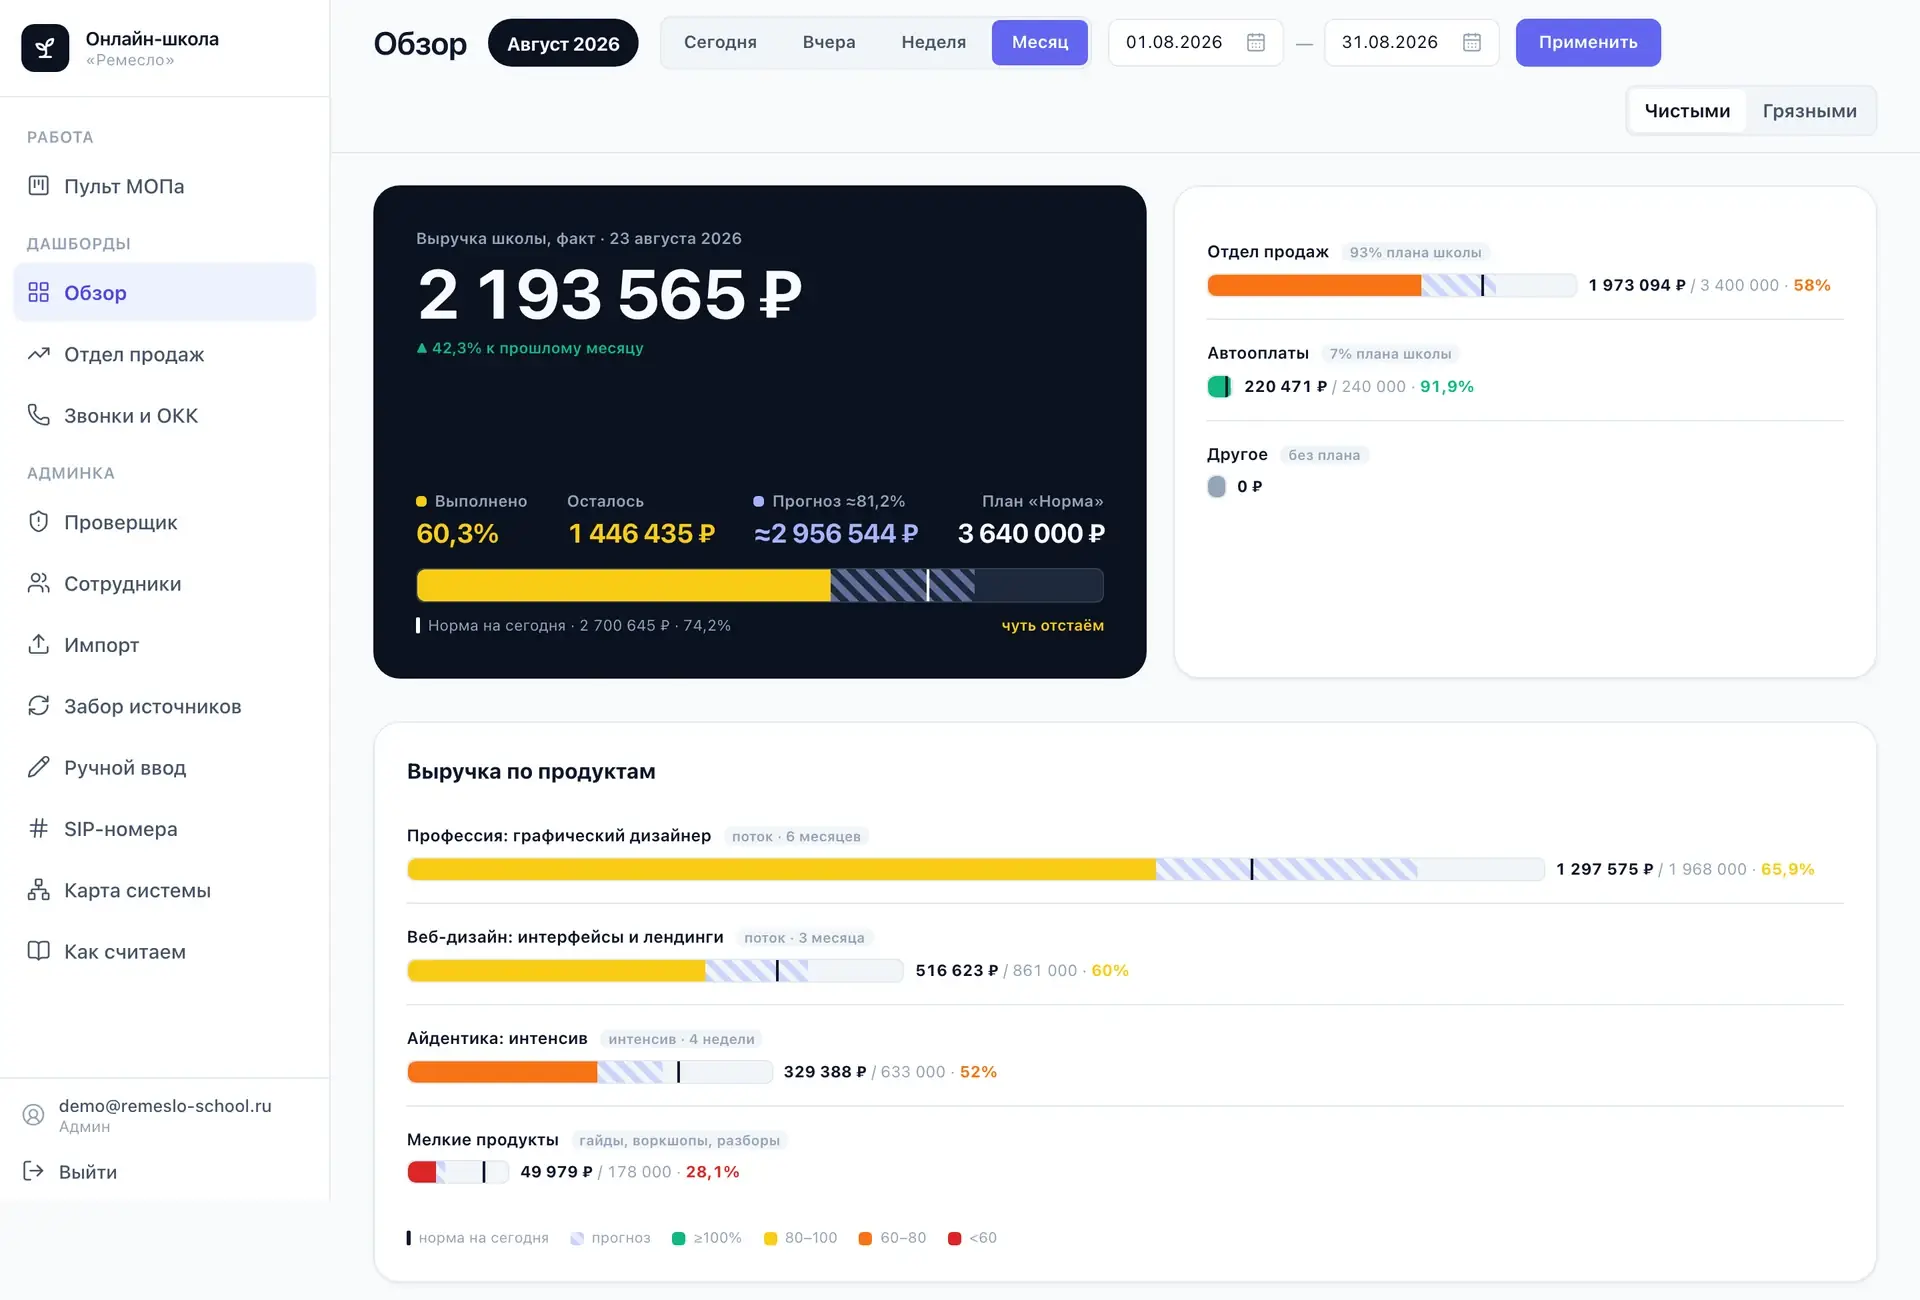Click the 91,9% Автооплаты percentage
The width and height of the screenshot is (1920, 1300).
point(1447,386)
